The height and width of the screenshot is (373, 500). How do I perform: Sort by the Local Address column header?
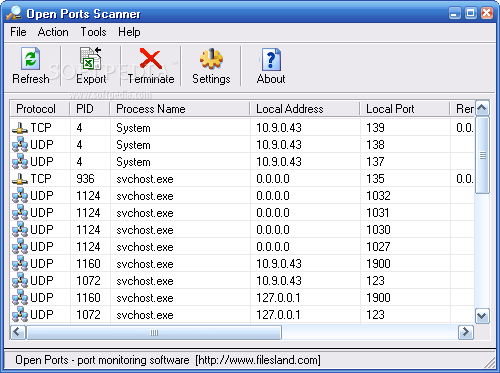click(x=305, y=109)
